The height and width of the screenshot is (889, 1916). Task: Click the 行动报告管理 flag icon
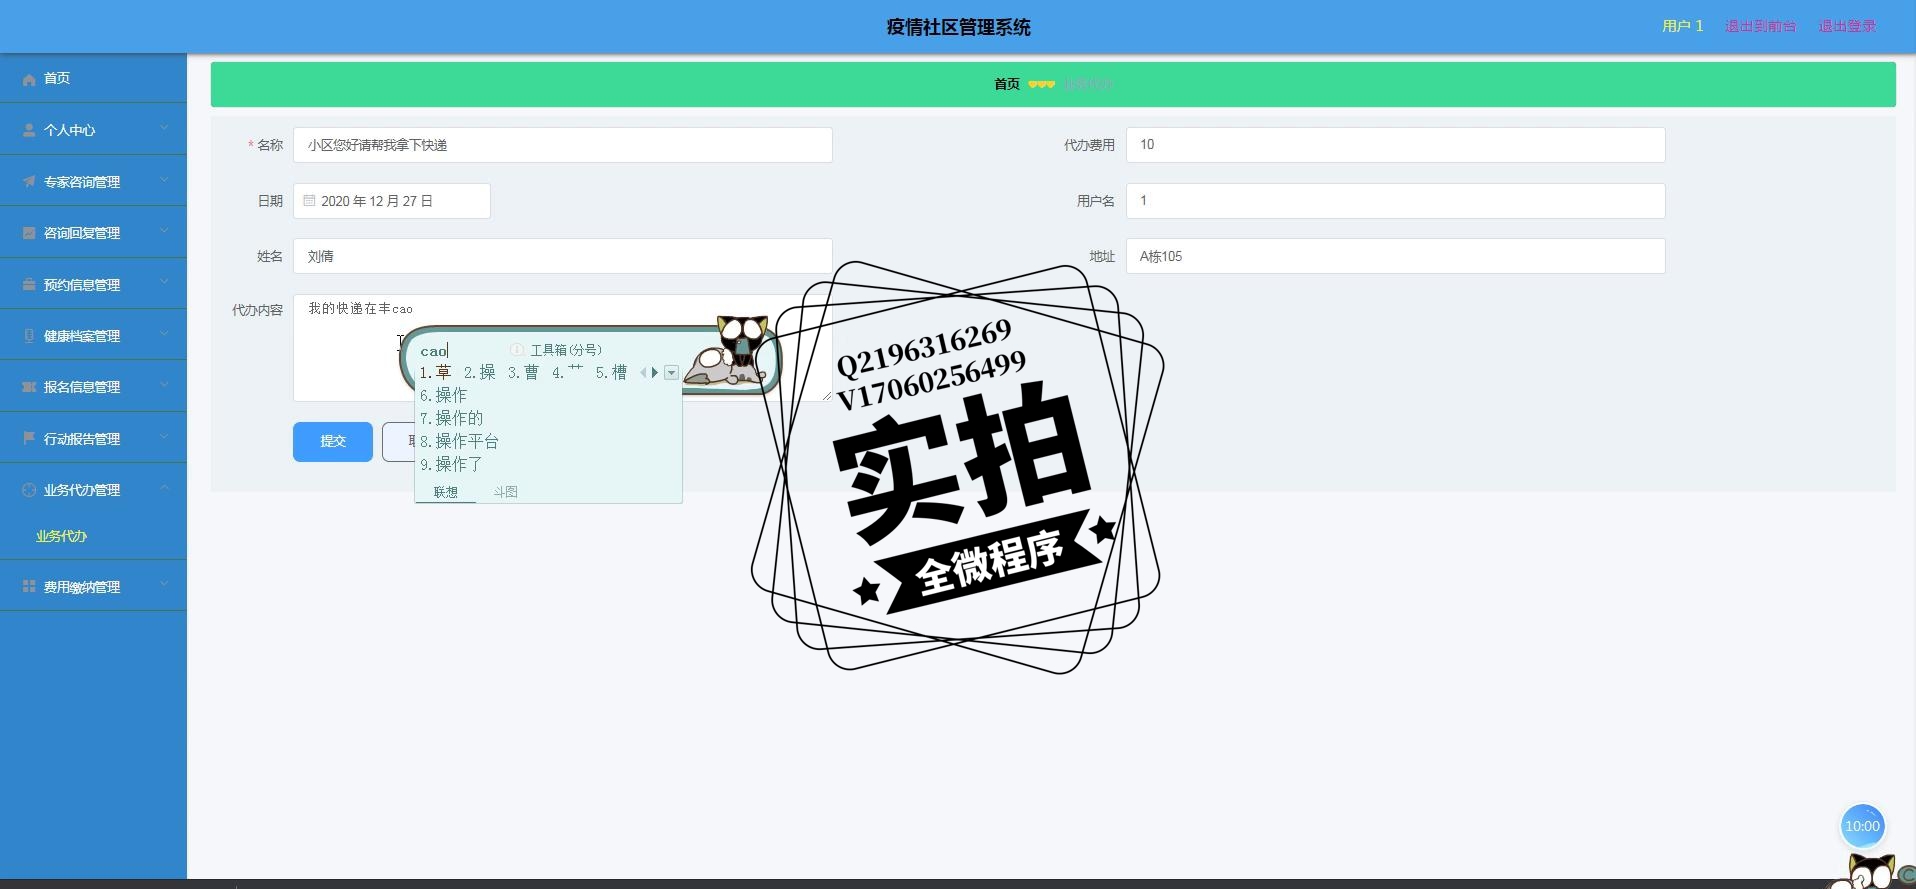[x=29, y=438]
